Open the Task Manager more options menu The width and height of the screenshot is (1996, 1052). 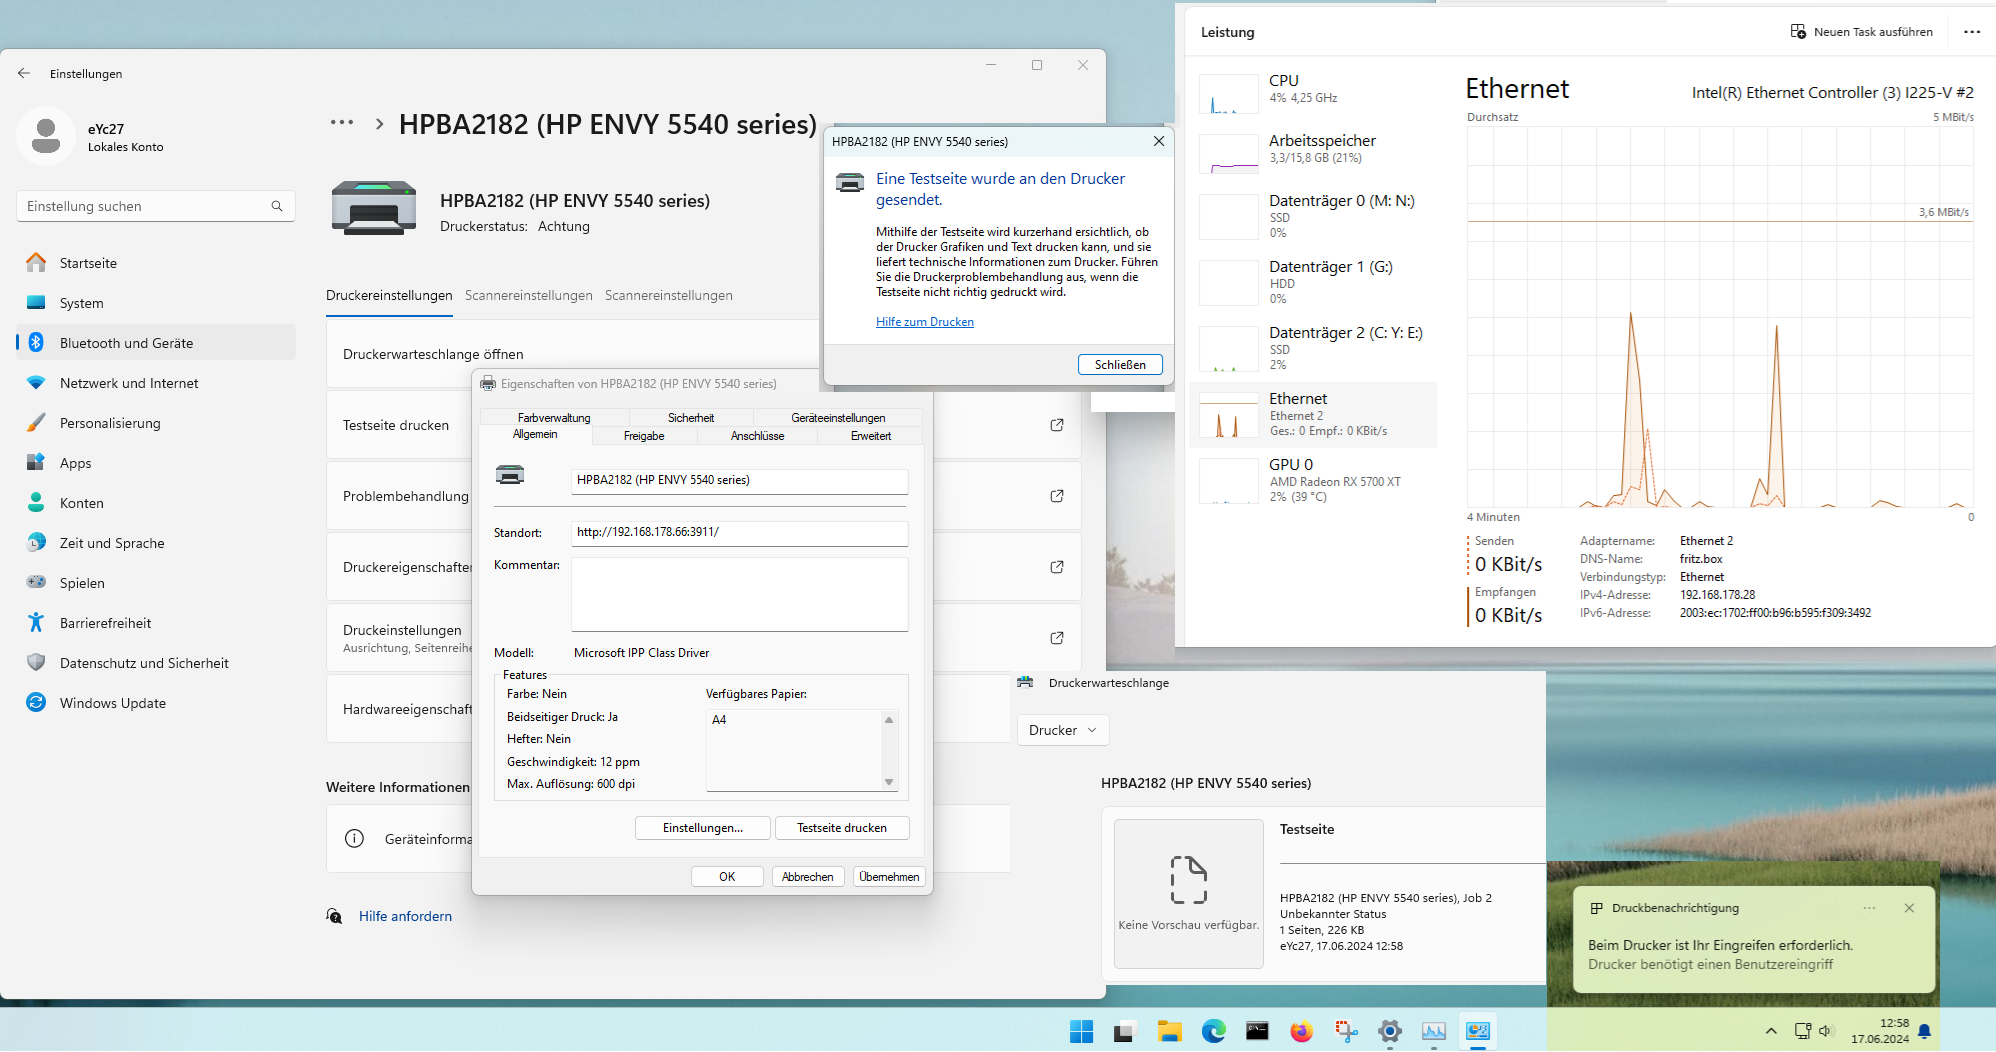(1971, 31)
